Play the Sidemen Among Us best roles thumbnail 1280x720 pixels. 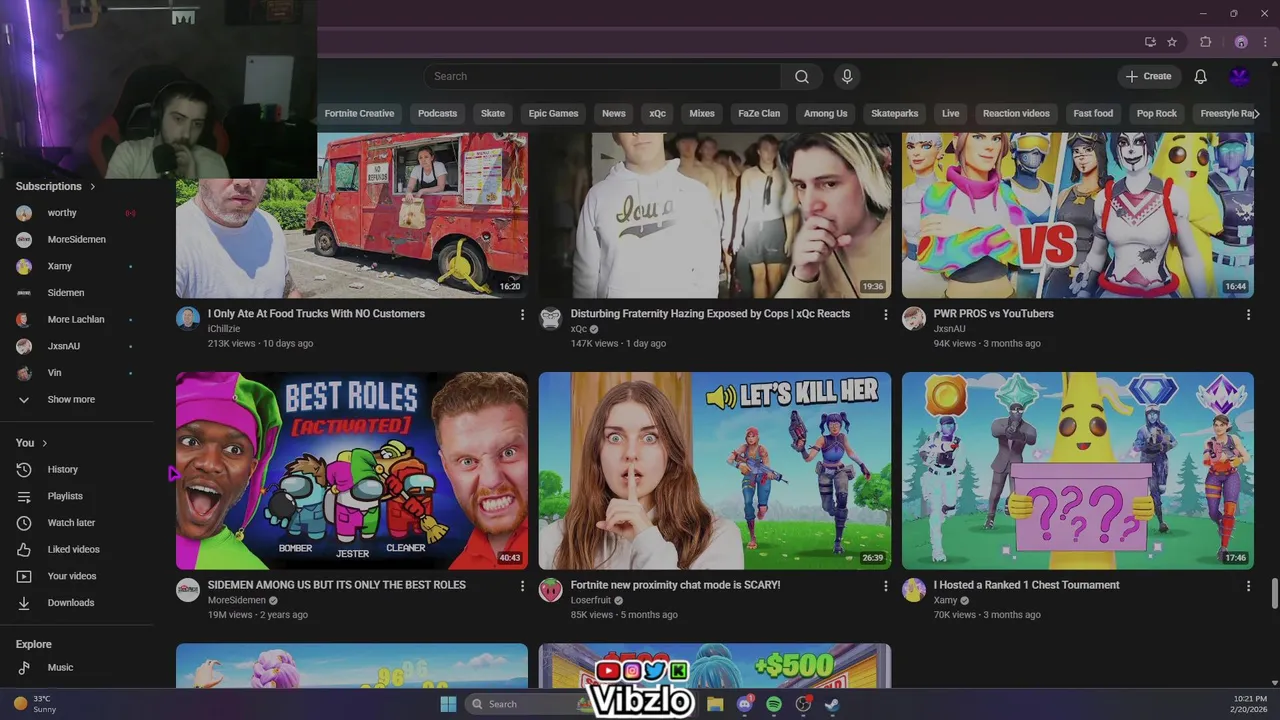coord(352,470)
